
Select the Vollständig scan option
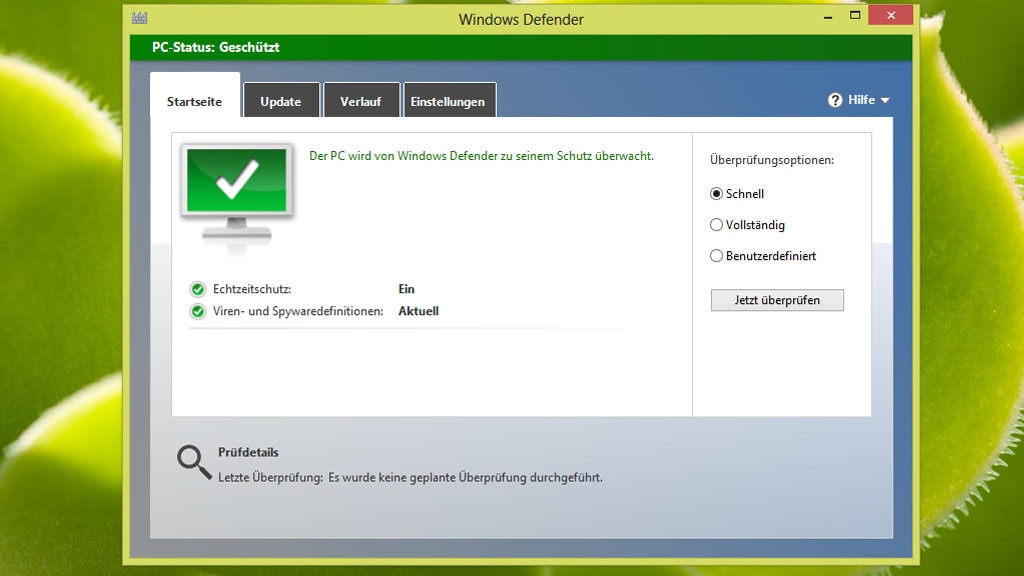pyautogui.click(x=716, y=225)
